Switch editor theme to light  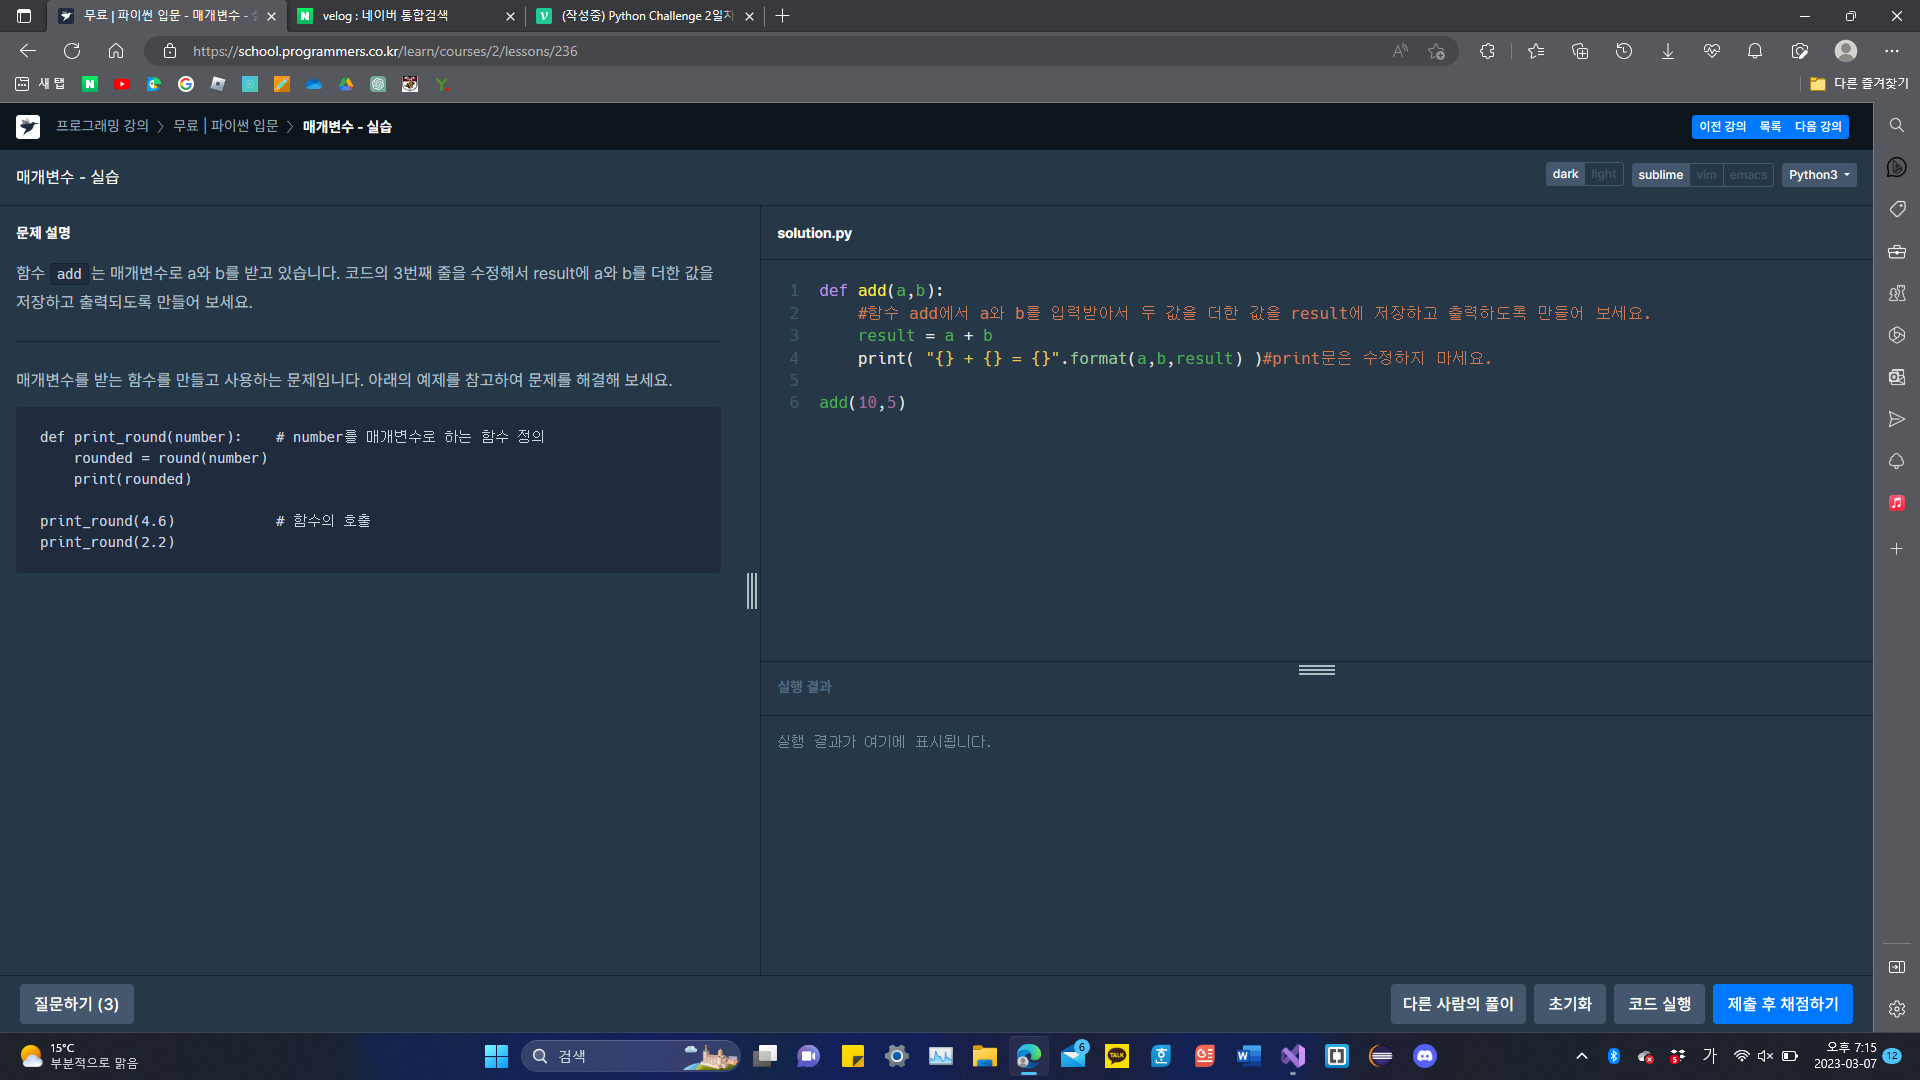[1603, 175]
